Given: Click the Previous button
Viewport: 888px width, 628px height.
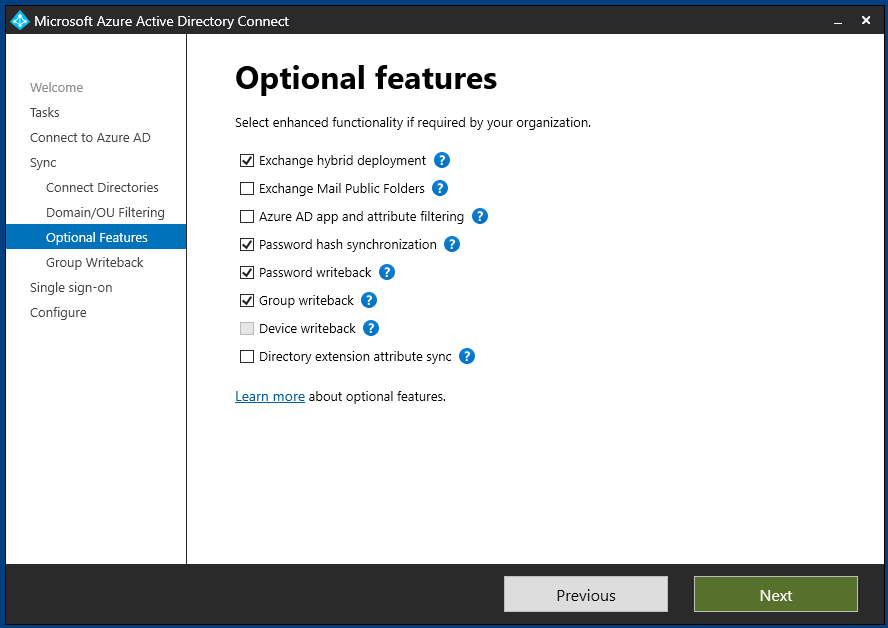Looking at the screenshot, I should click(586, 595).
